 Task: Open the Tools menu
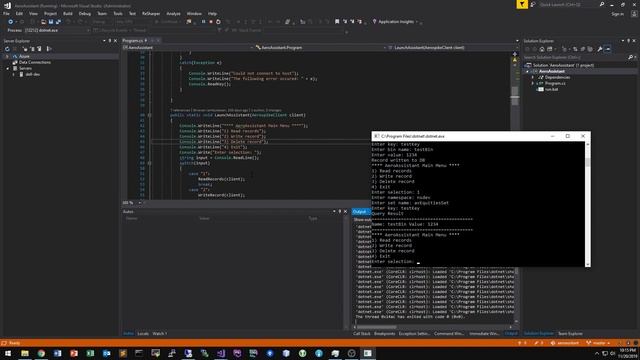(118, 13)
